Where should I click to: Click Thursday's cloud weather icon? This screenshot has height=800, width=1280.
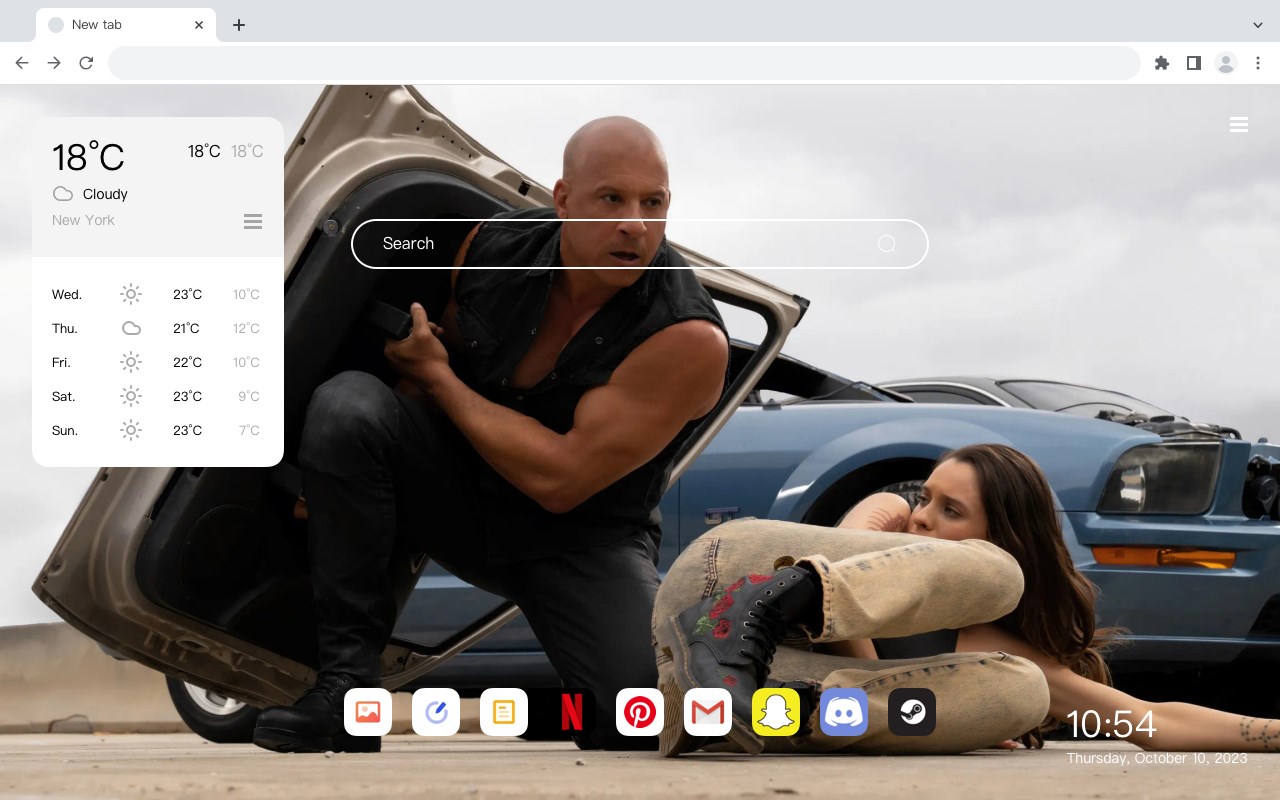pos(131,328)
